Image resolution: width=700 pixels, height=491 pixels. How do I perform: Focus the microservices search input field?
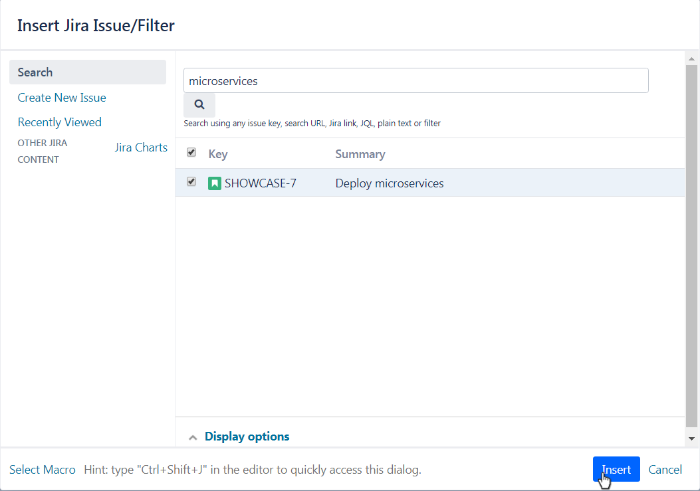pos(416,81)
